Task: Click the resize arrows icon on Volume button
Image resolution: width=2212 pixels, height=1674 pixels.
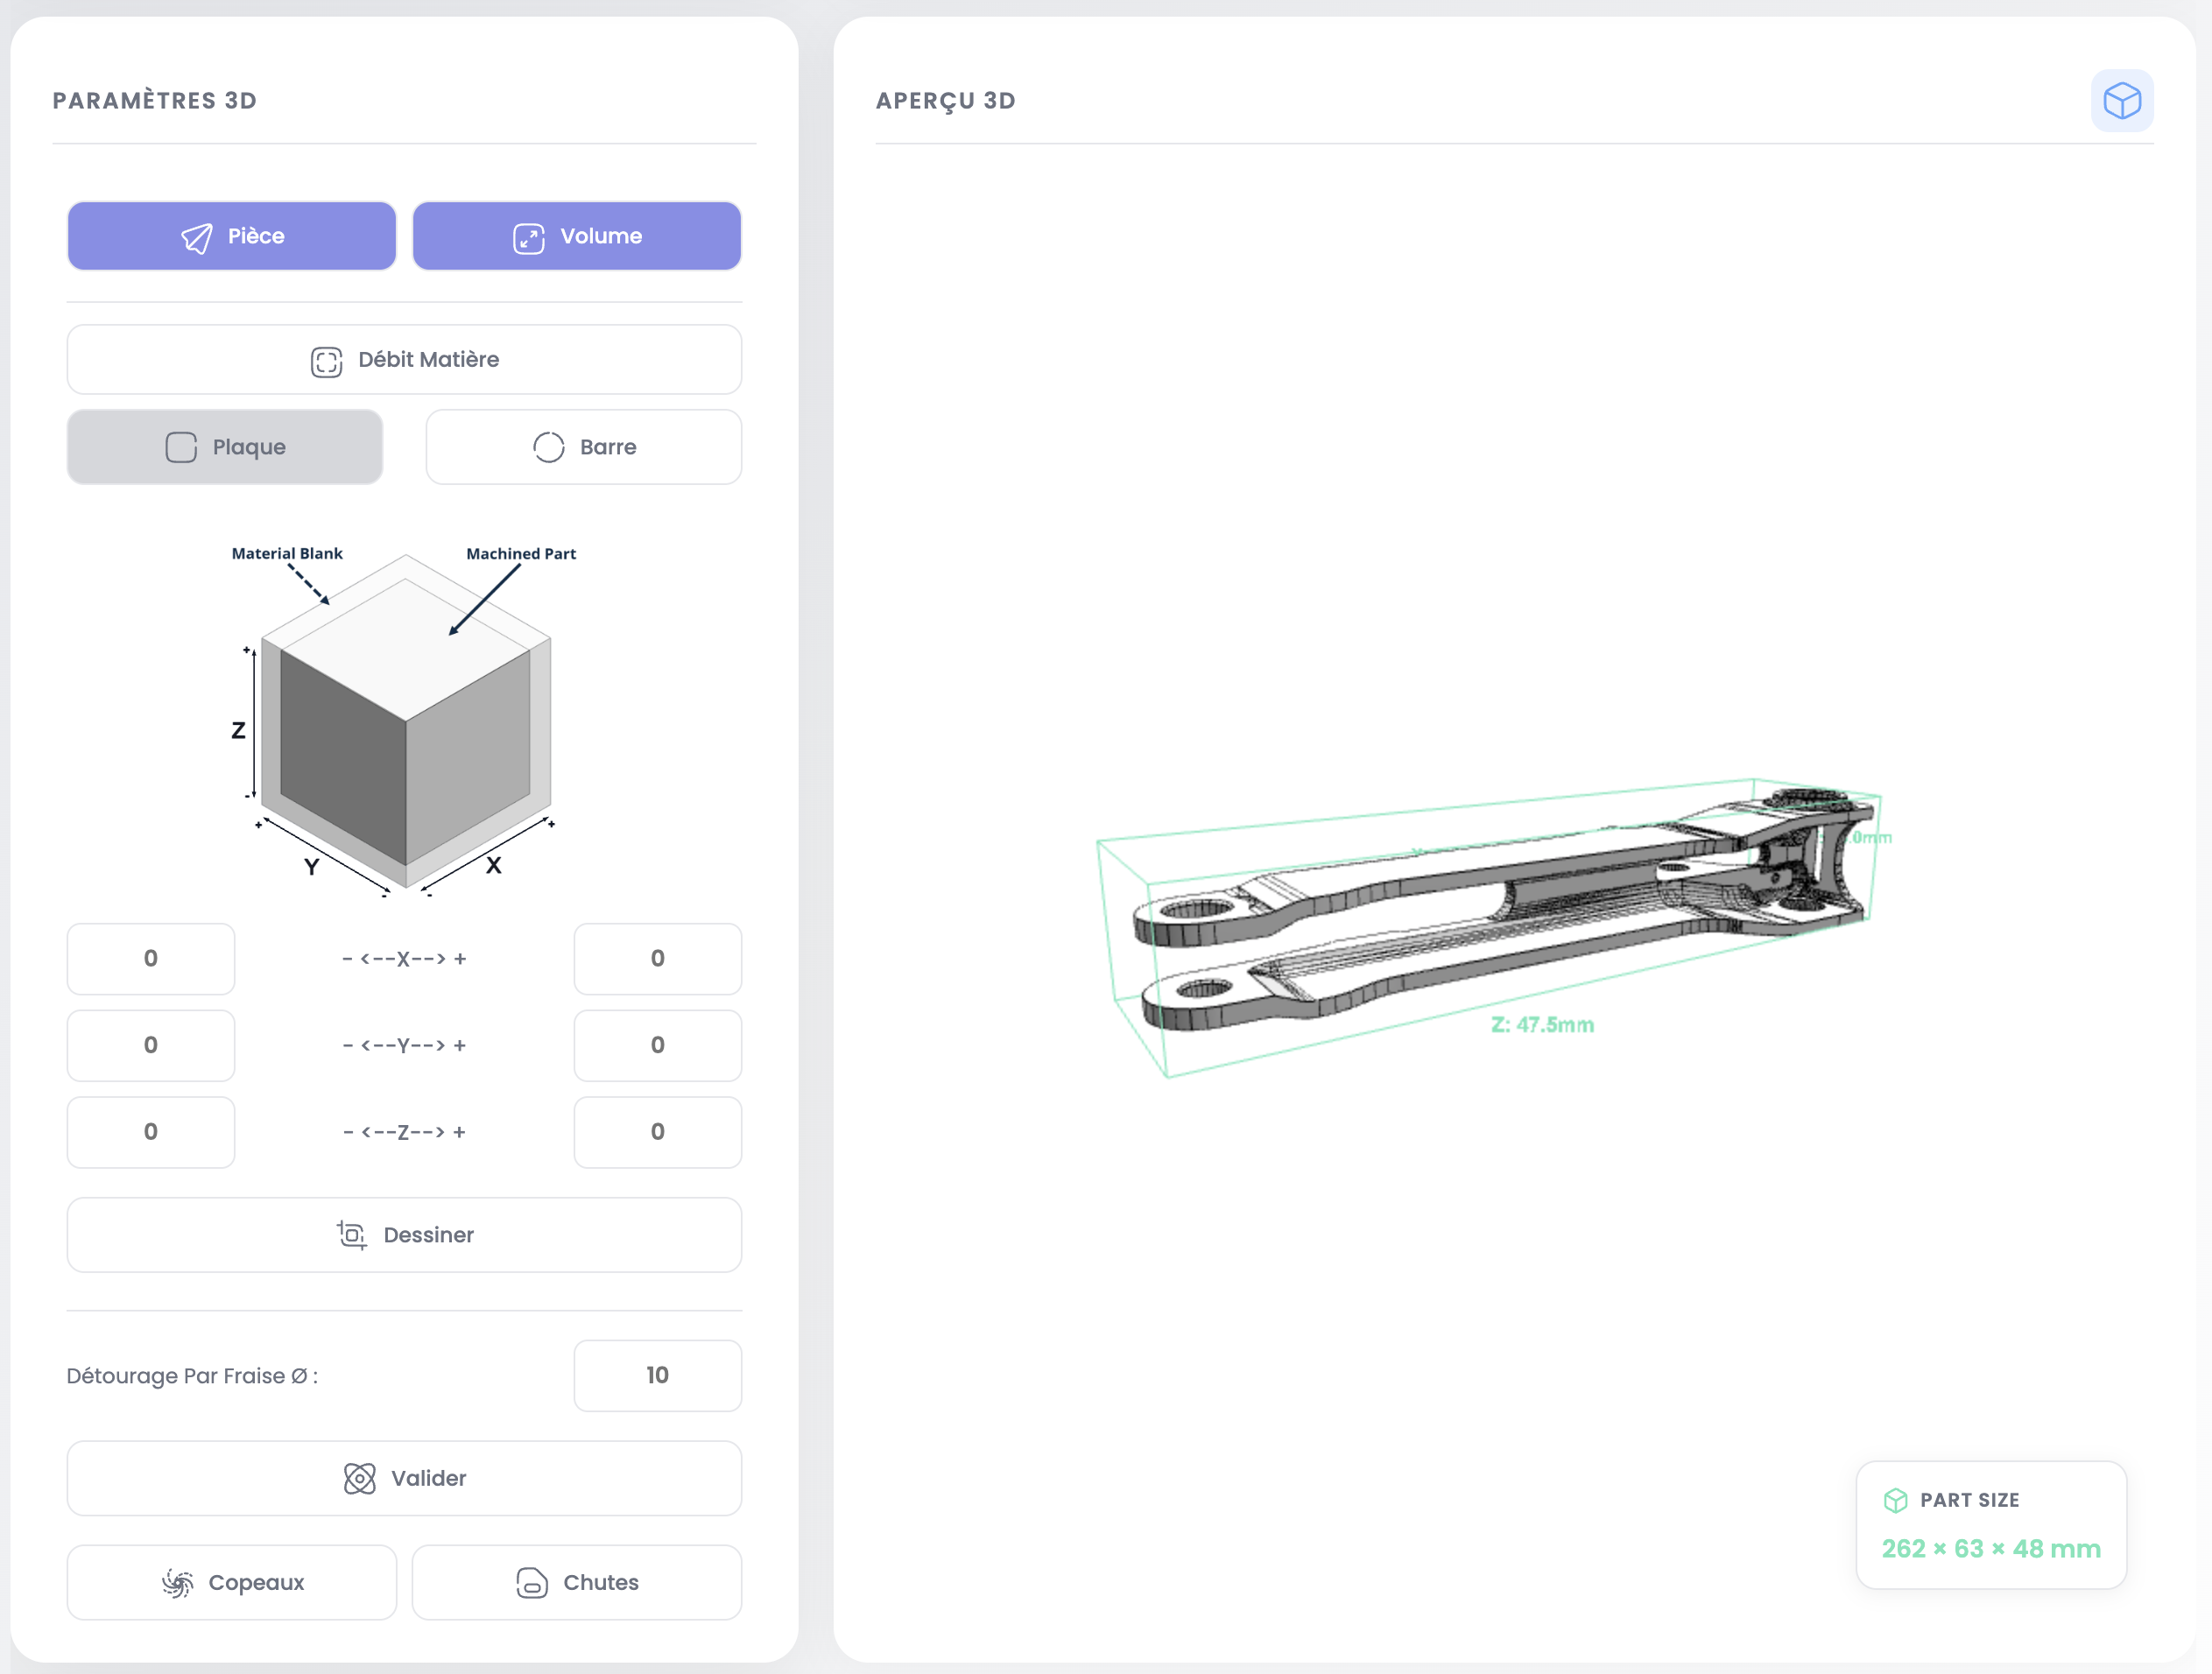Action: [528, 236]
